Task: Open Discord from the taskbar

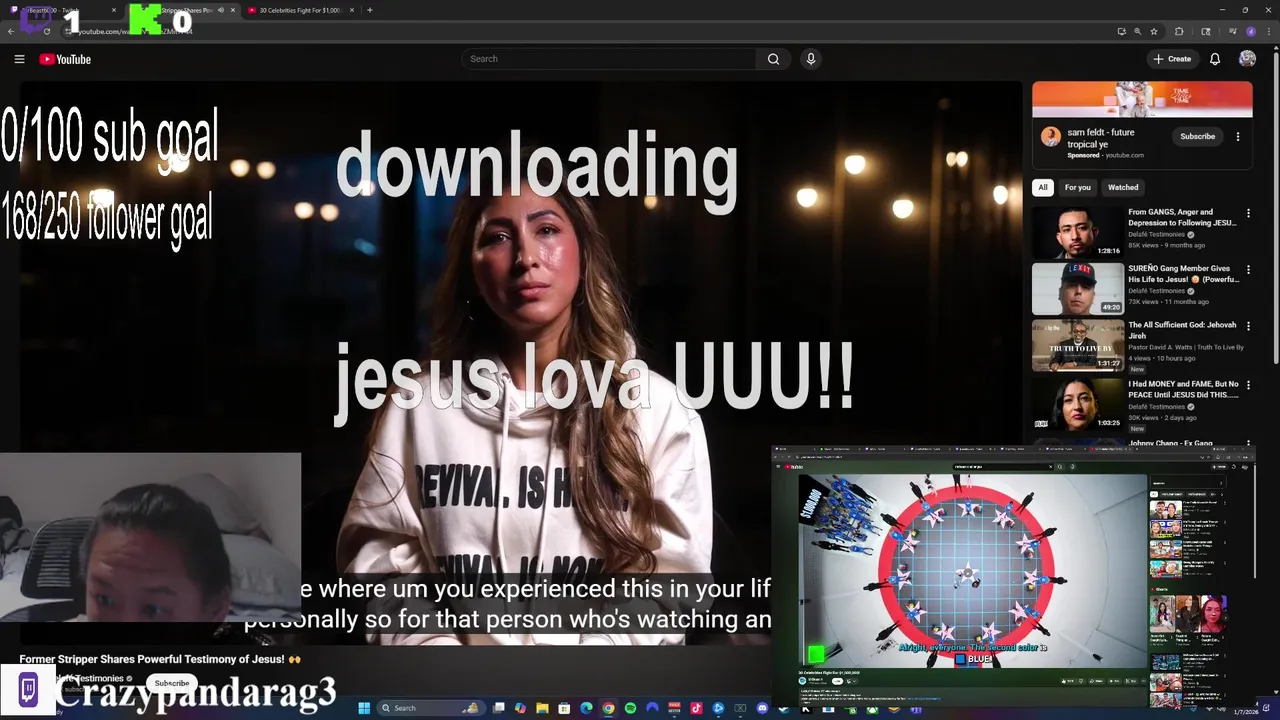Action: point(762,708)
